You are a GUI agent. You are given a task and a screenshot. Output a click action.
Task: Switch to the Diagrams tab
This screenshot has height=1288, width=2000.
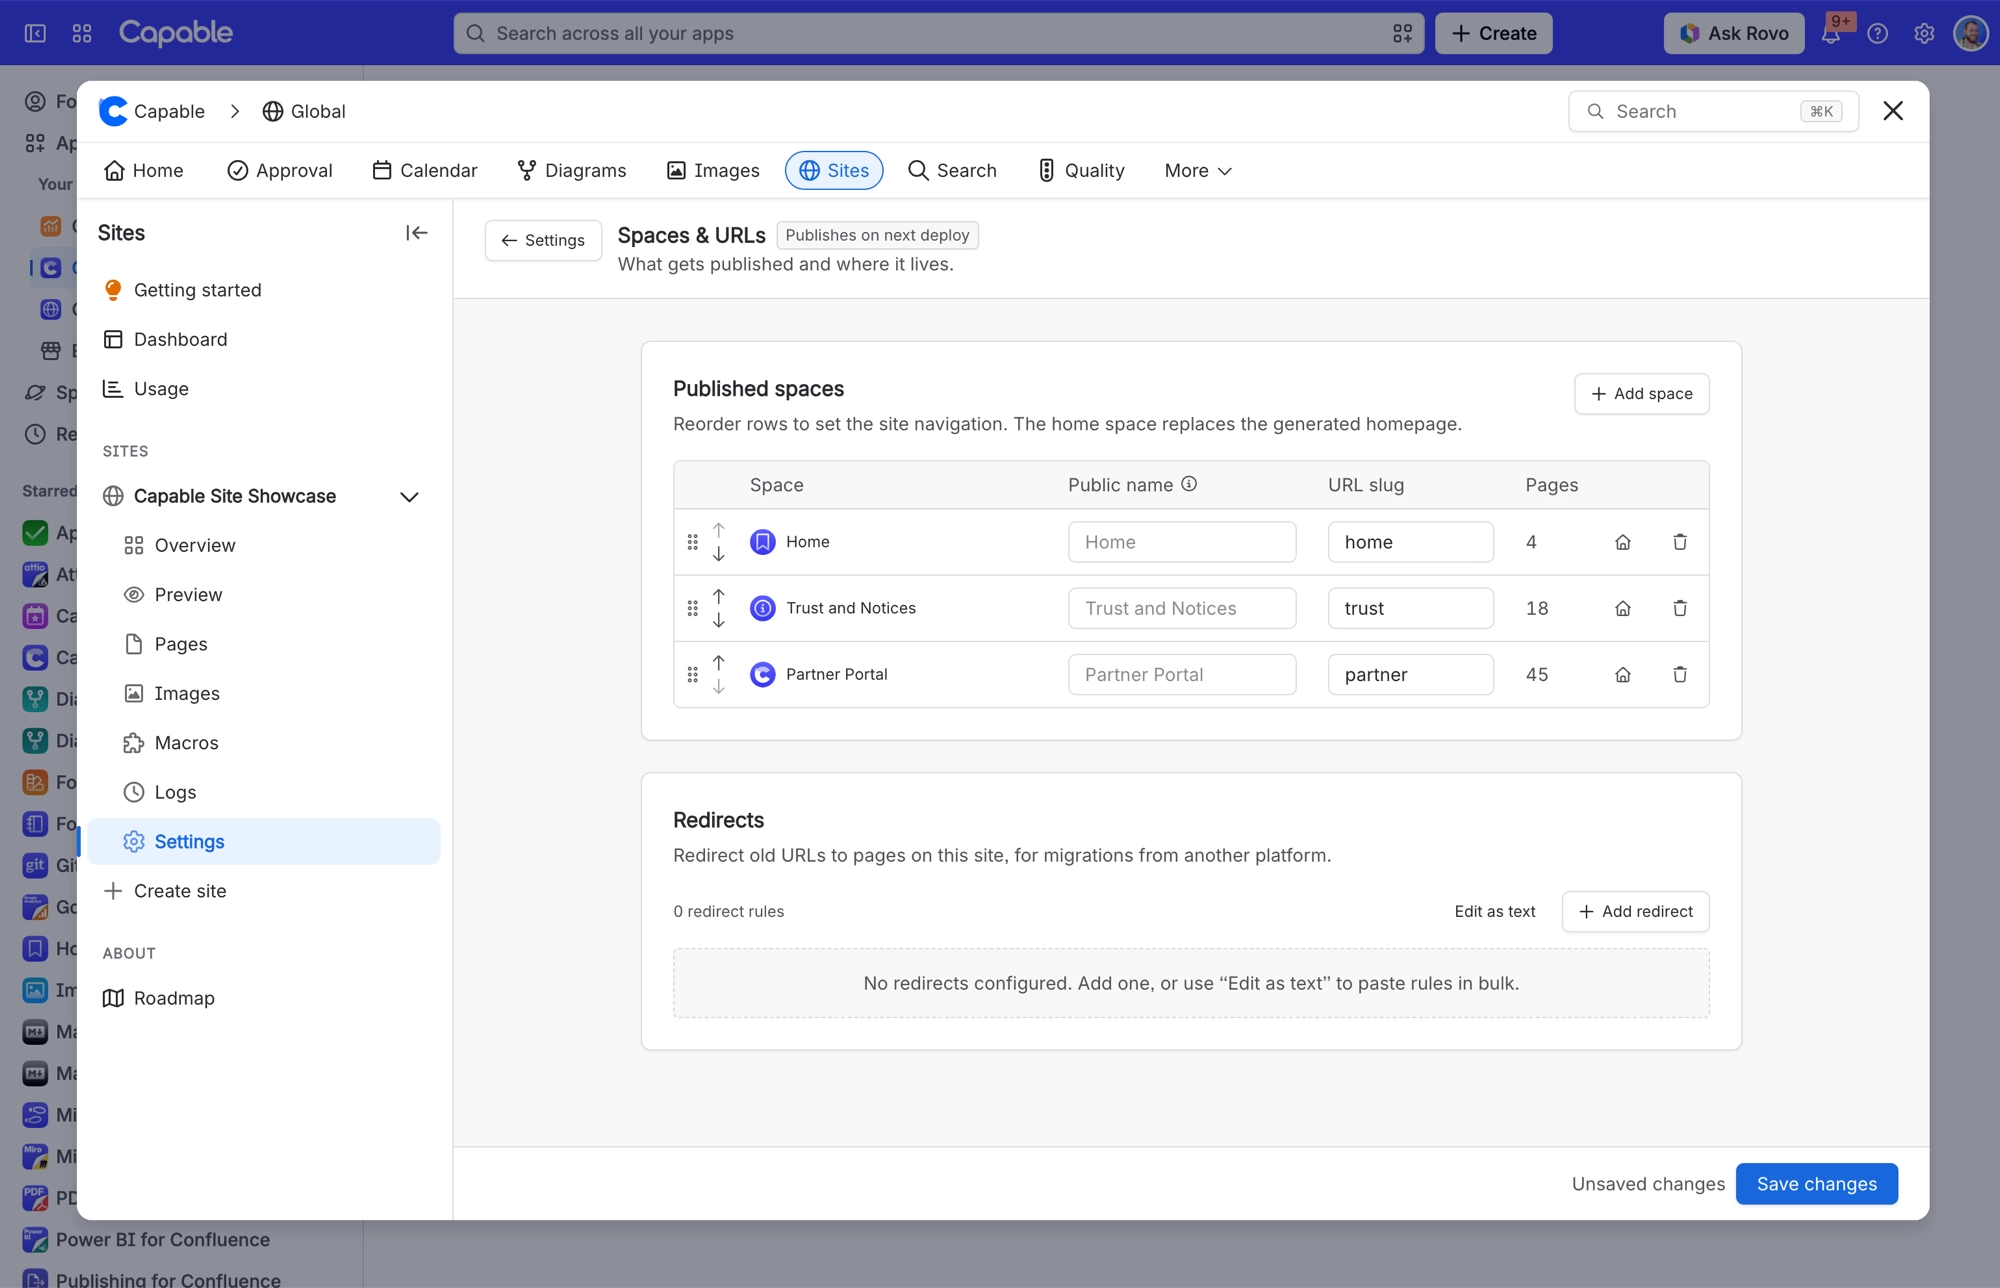click(572, 171)
